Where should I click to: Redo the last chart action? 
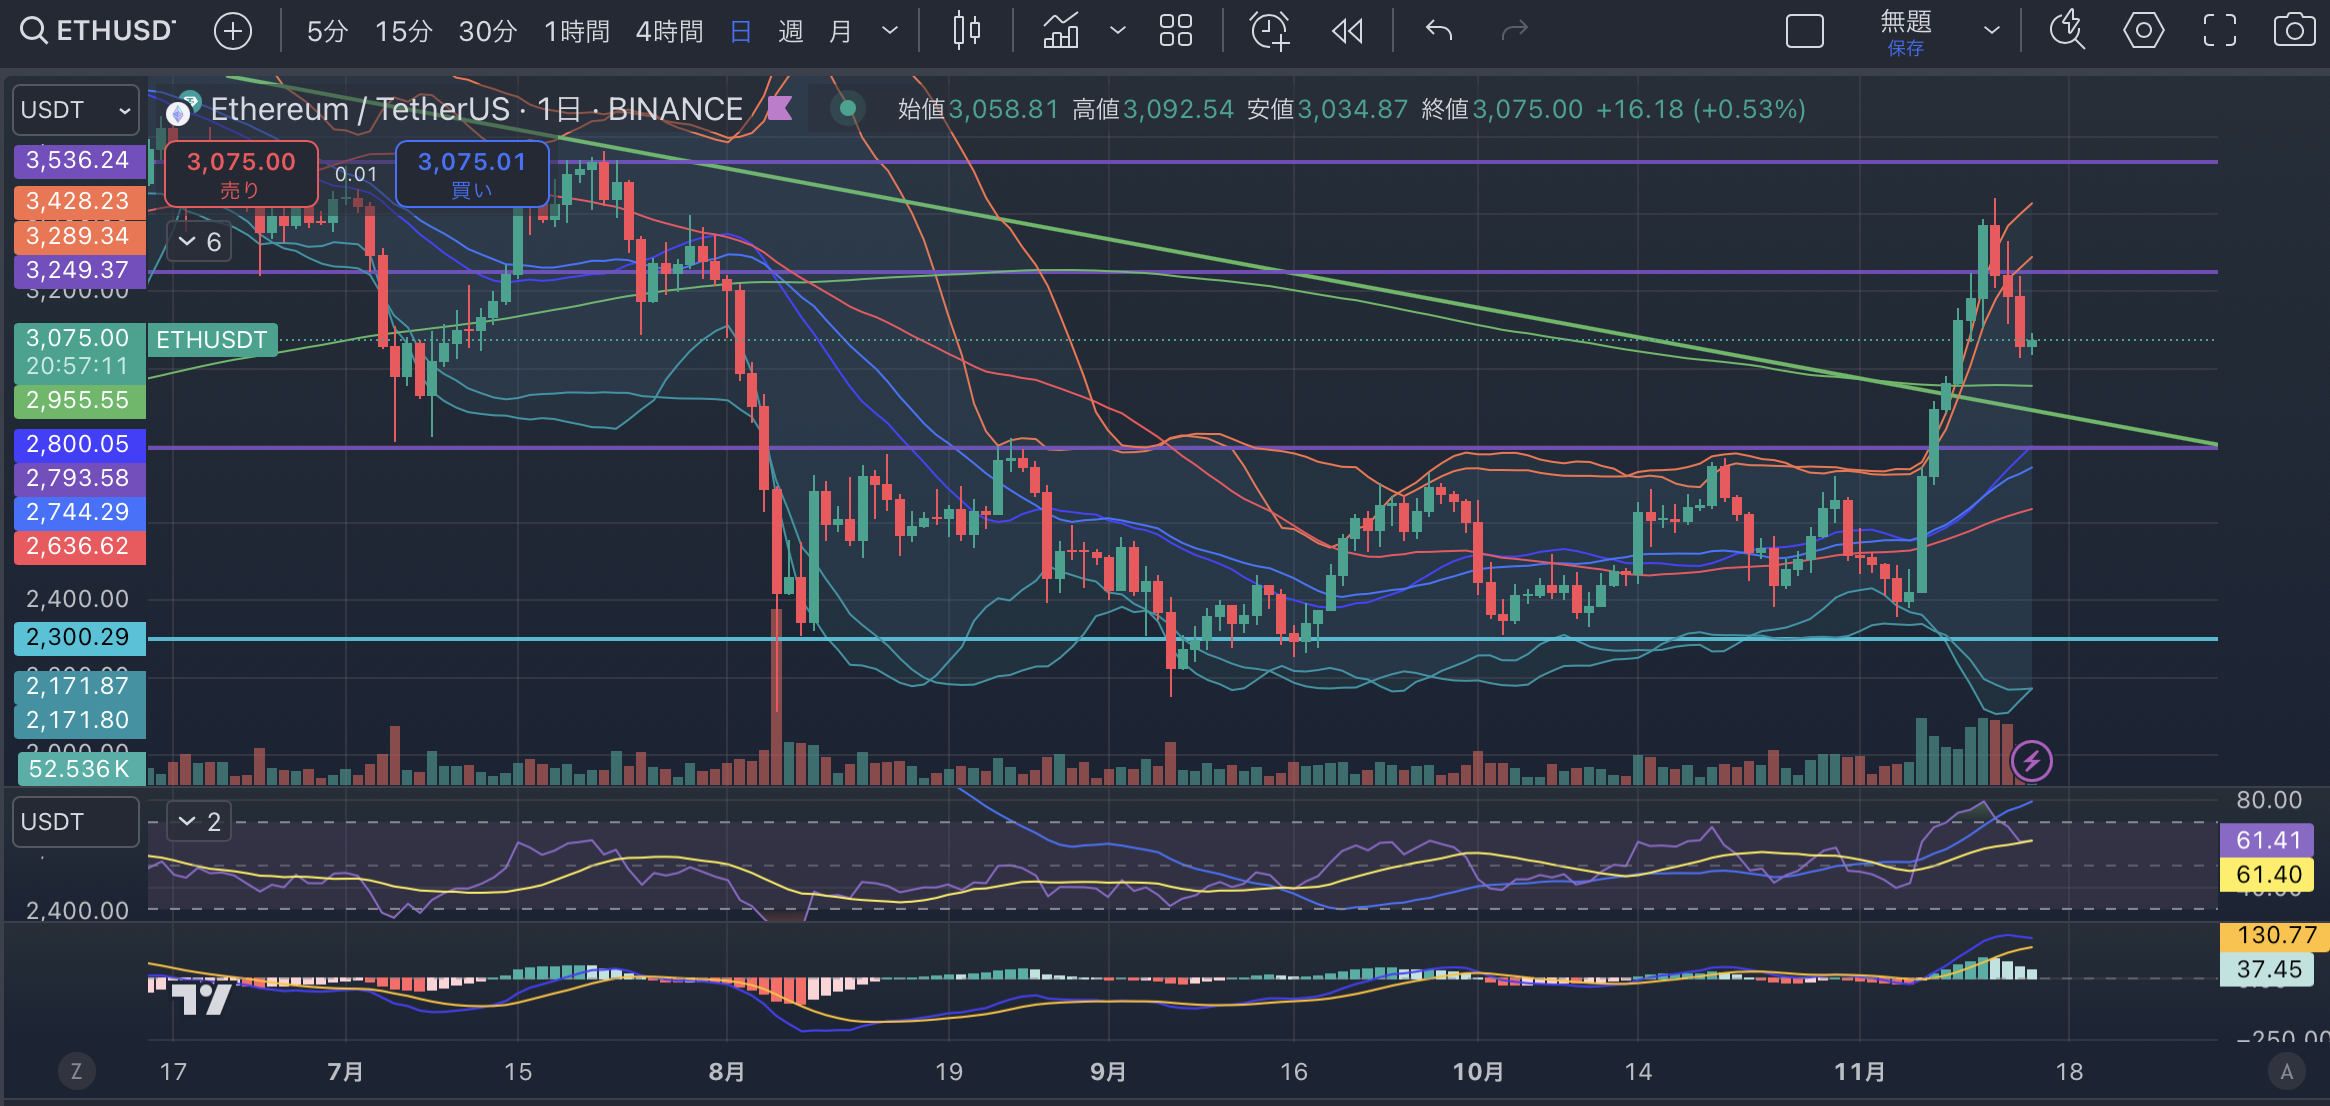pyautogui.click(x=1515, y=31)
